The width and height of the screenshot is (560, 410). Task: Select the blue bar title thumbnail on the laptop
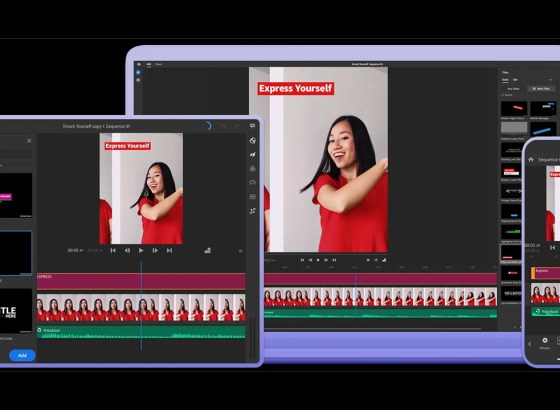tap(543, 129)
